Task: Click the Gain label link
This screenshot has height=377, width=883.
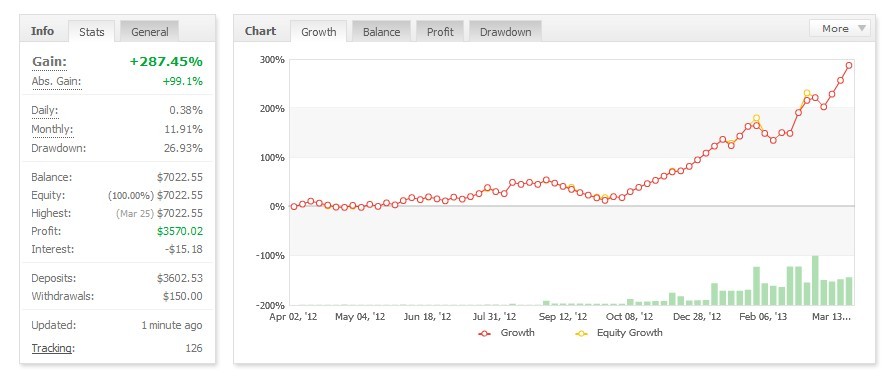Action: point(50,62)
